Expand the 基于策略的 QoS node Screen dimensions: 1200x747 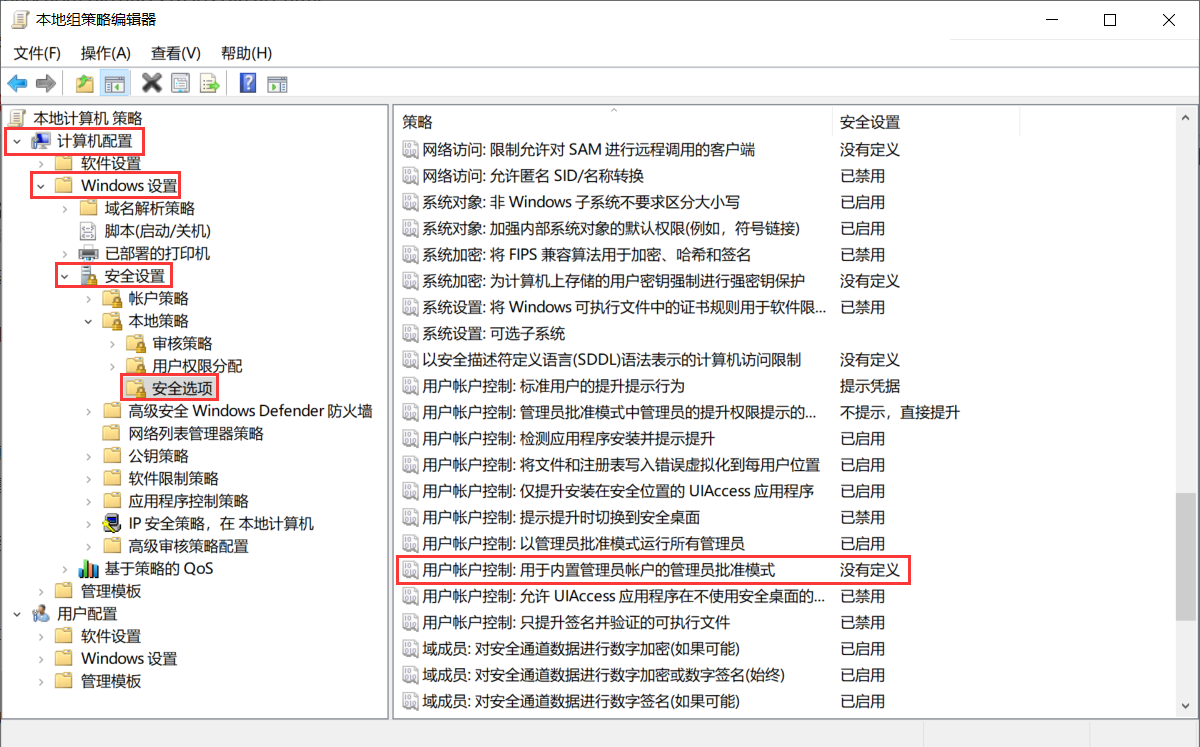point(64,569)
